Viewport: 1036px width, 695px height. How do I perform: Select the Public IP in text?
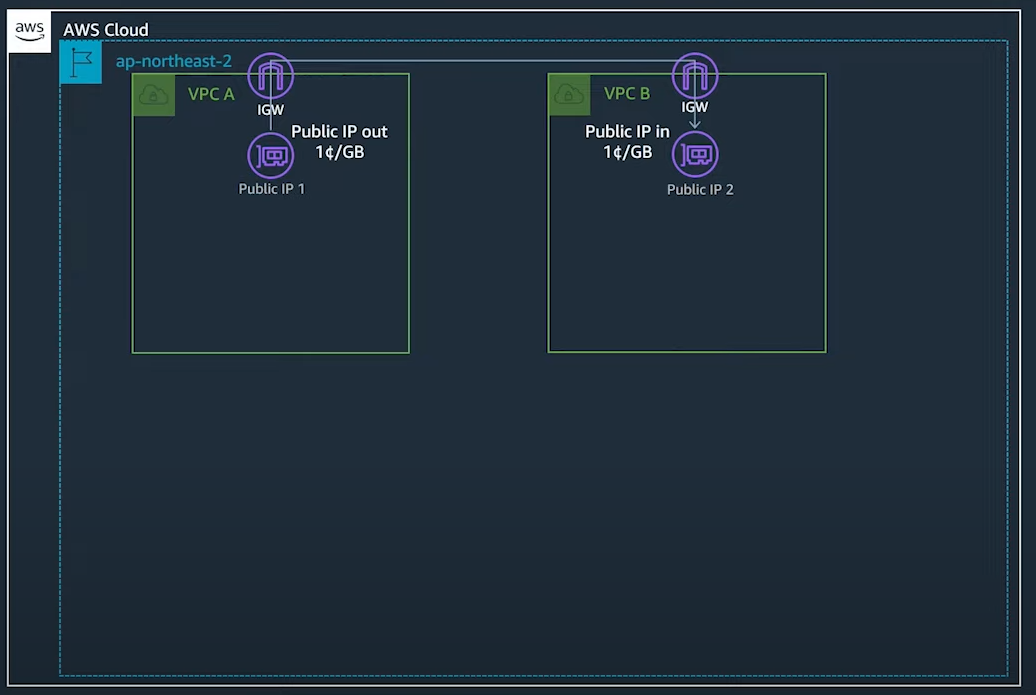[627, 132]
